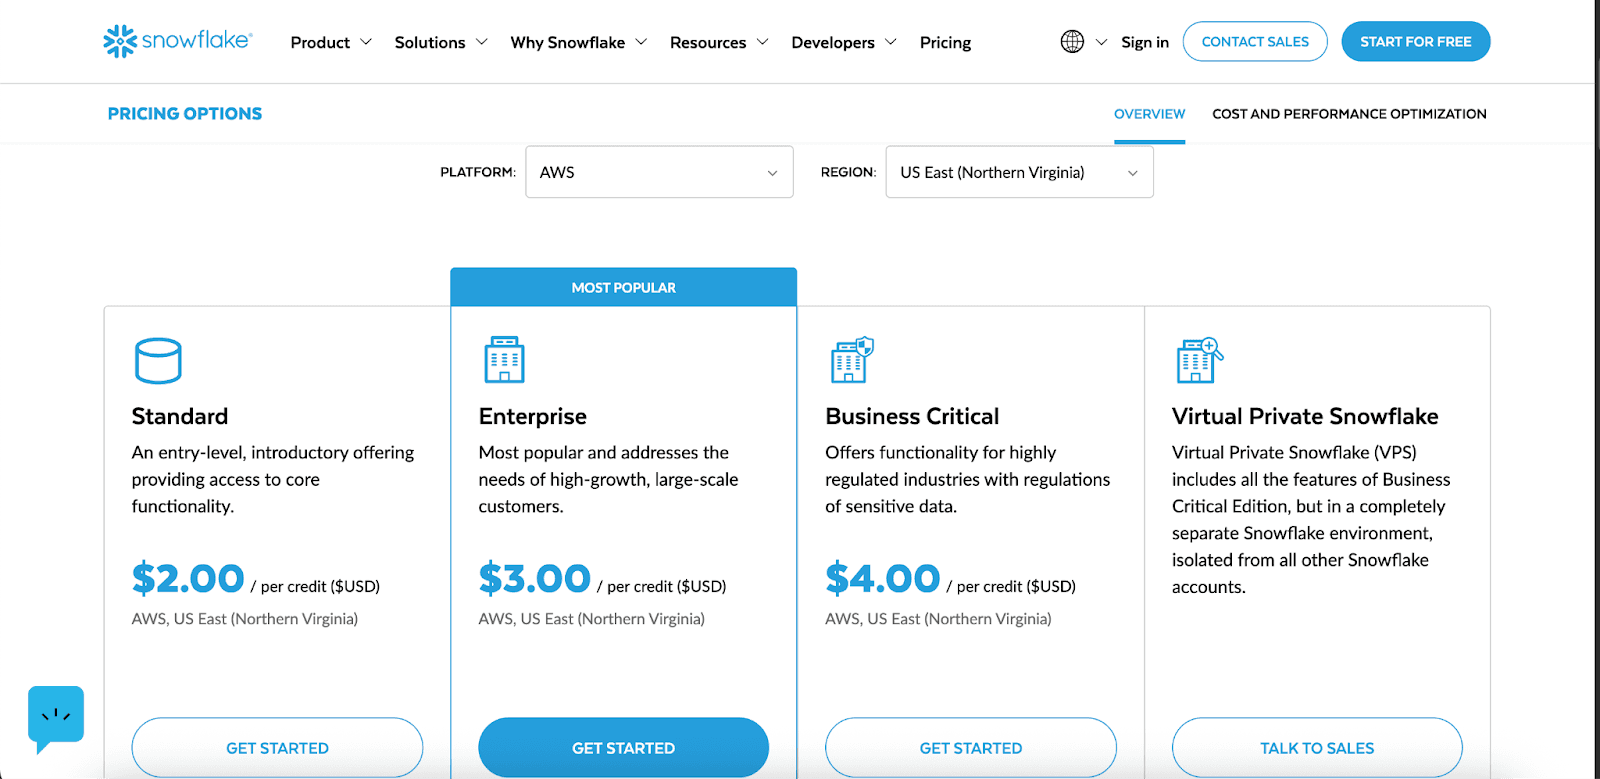The width and height of the screenshot is (1600, 779).
Task: Click the Enterprise plan title
Action: [533, 416]
